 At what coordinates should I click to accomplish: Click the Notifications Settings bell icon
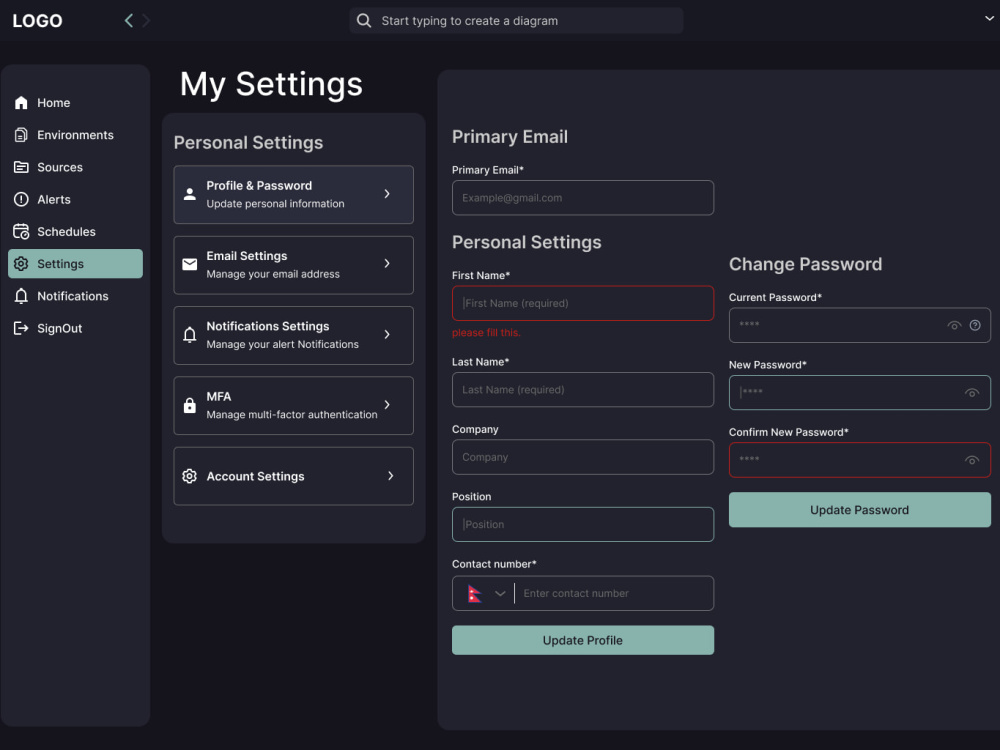[189, 334]
